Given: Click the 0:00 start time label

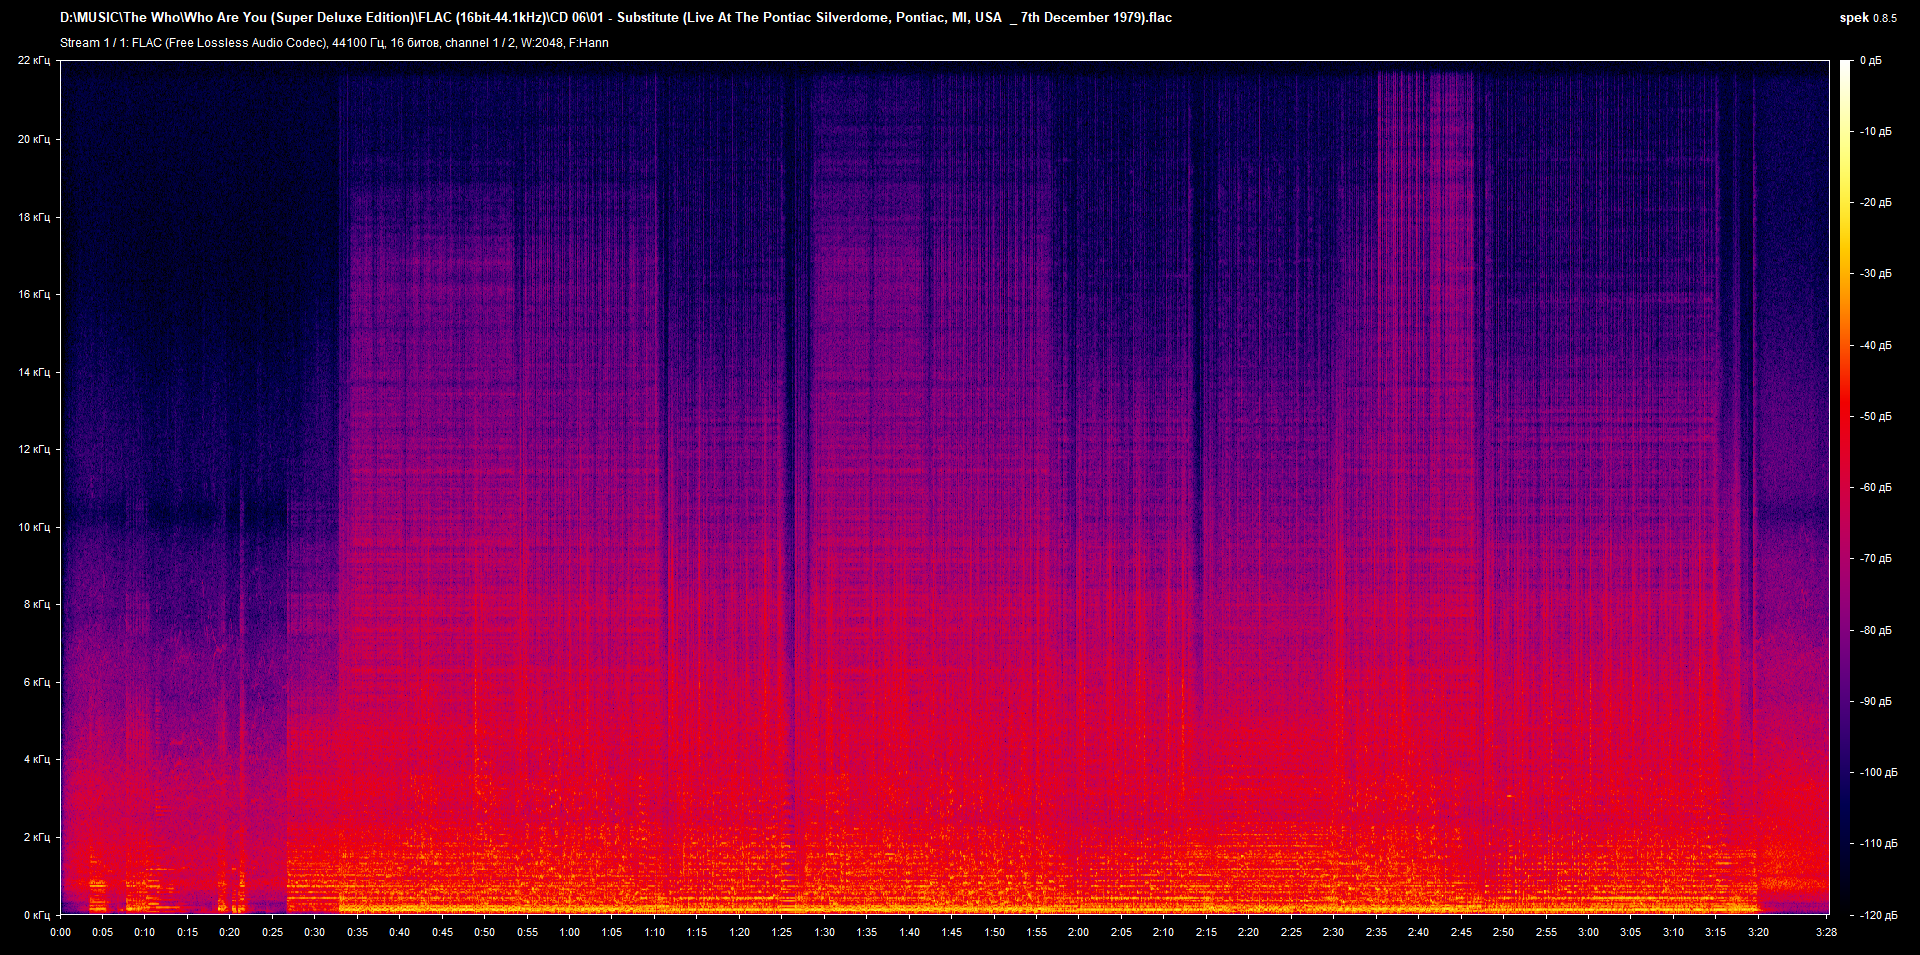Looking at the screenshot, I should point(61,932).
